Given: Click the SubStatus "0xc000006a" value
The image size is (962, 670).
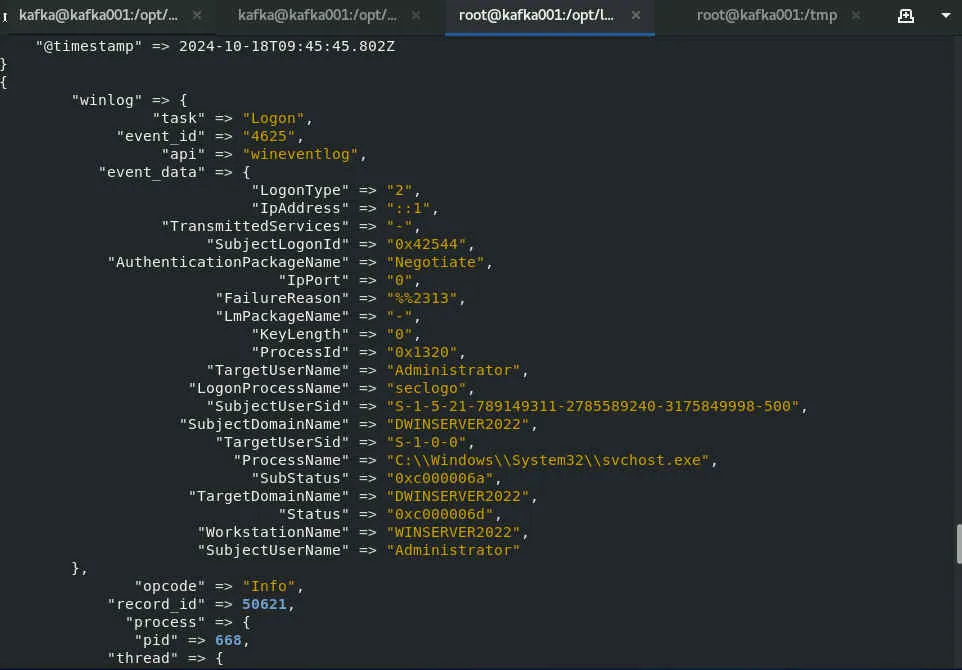Looking at the screenshot, I should (440, 478).
